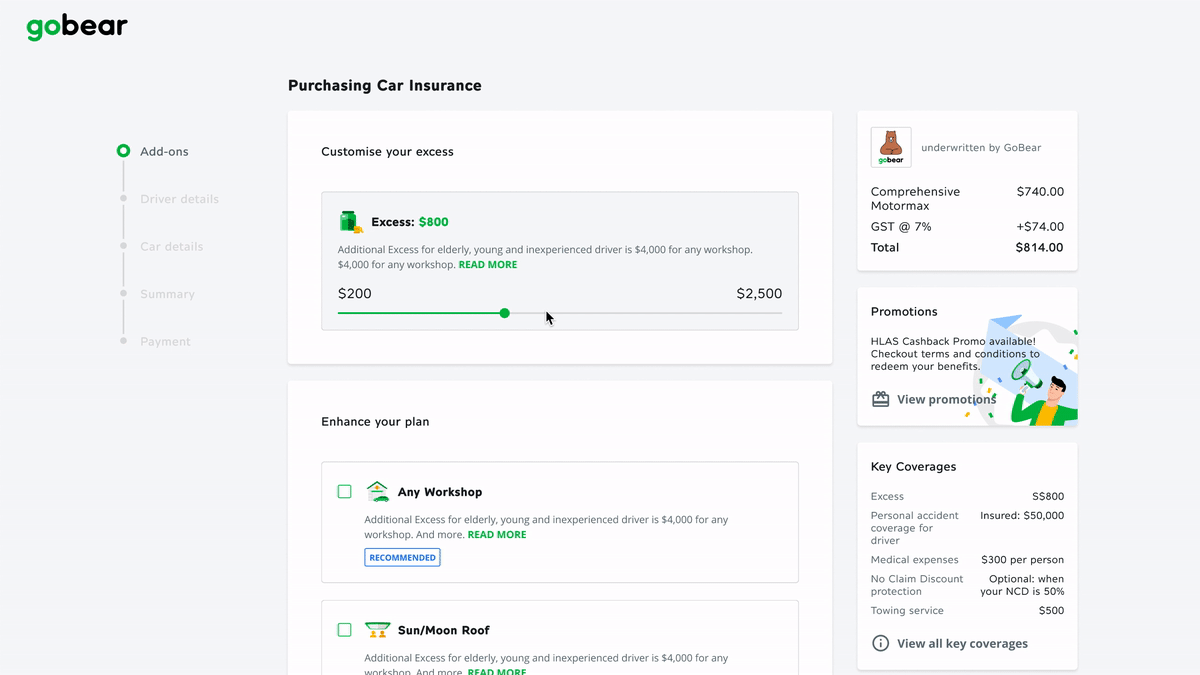Viewport: 1200px width, 675px height.
Task: Tick the Any Workshop checkbox
Action: tap(344, 491)
